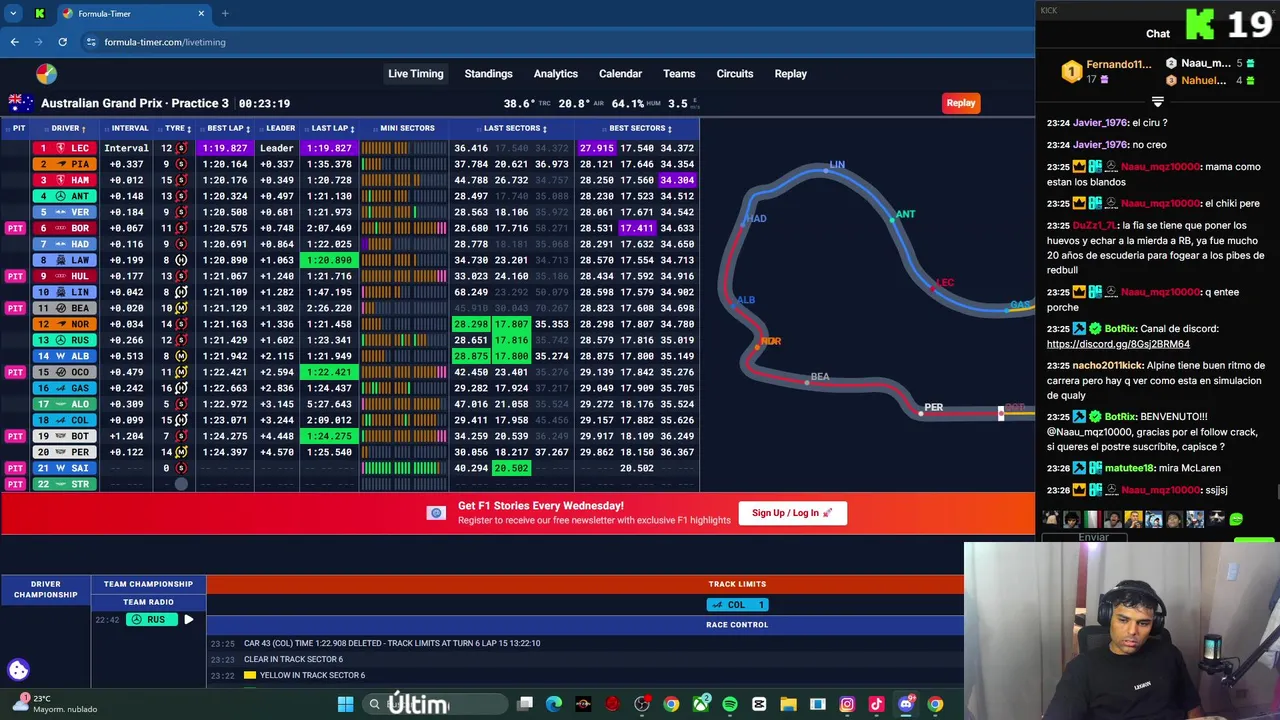The width and height of the screenshot is (1280, 720).
Task: Click the medium tyre icon in ALB row
Action: tap(181, 356)
